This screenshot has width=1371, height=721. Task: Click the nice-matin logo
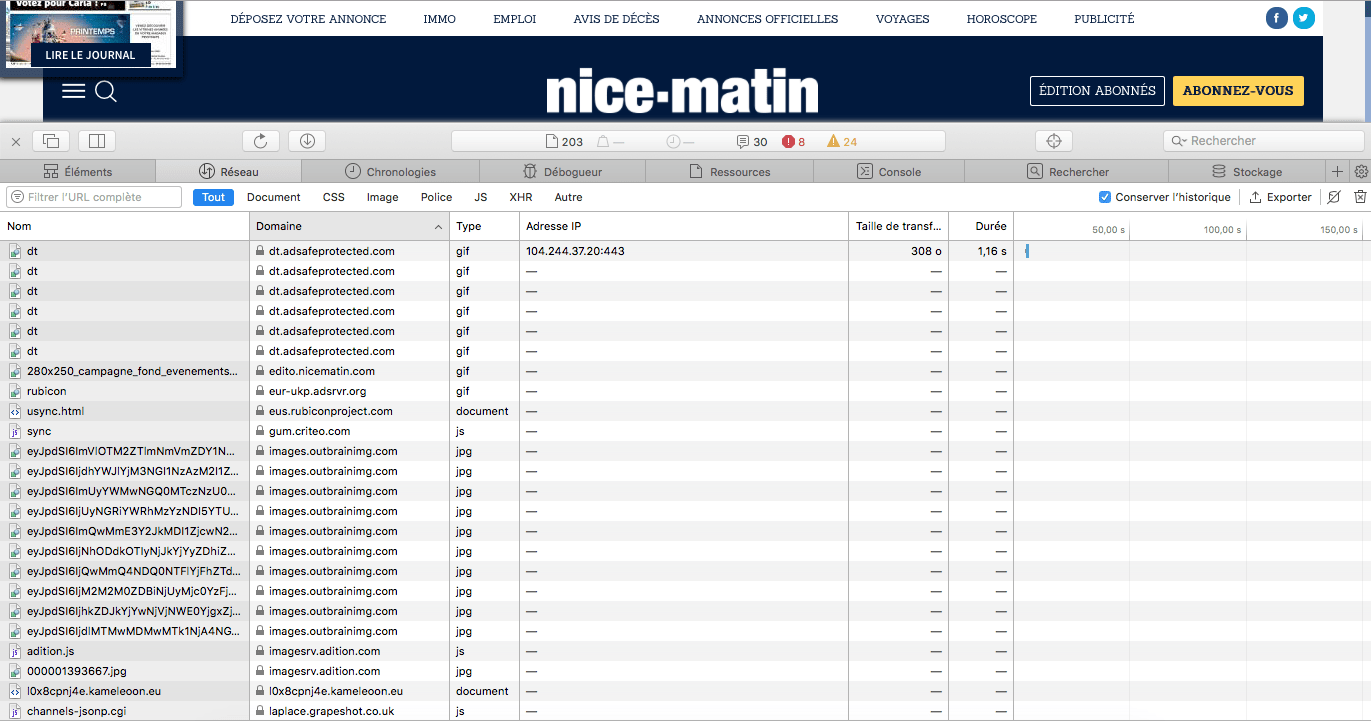point(682,92)
